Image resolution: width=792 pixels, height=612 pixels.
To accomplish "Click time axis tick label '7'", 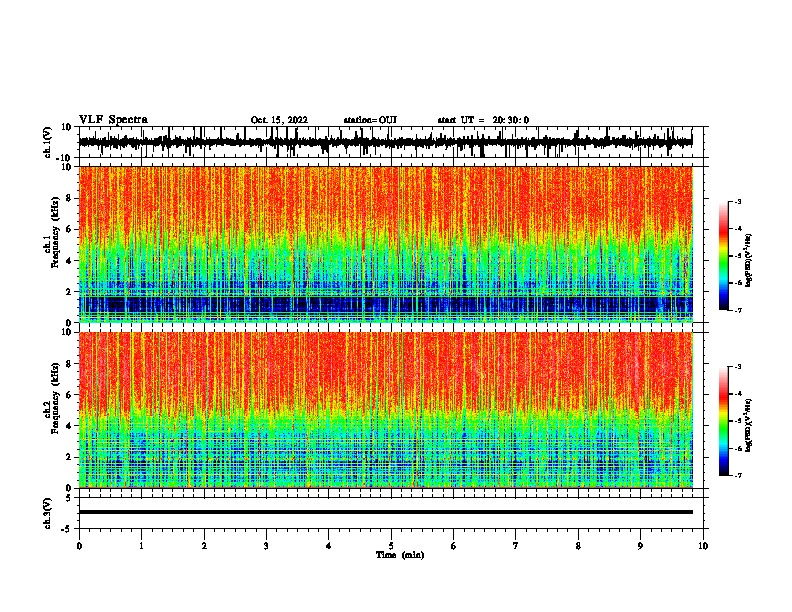I will click(x=516, y=546).
